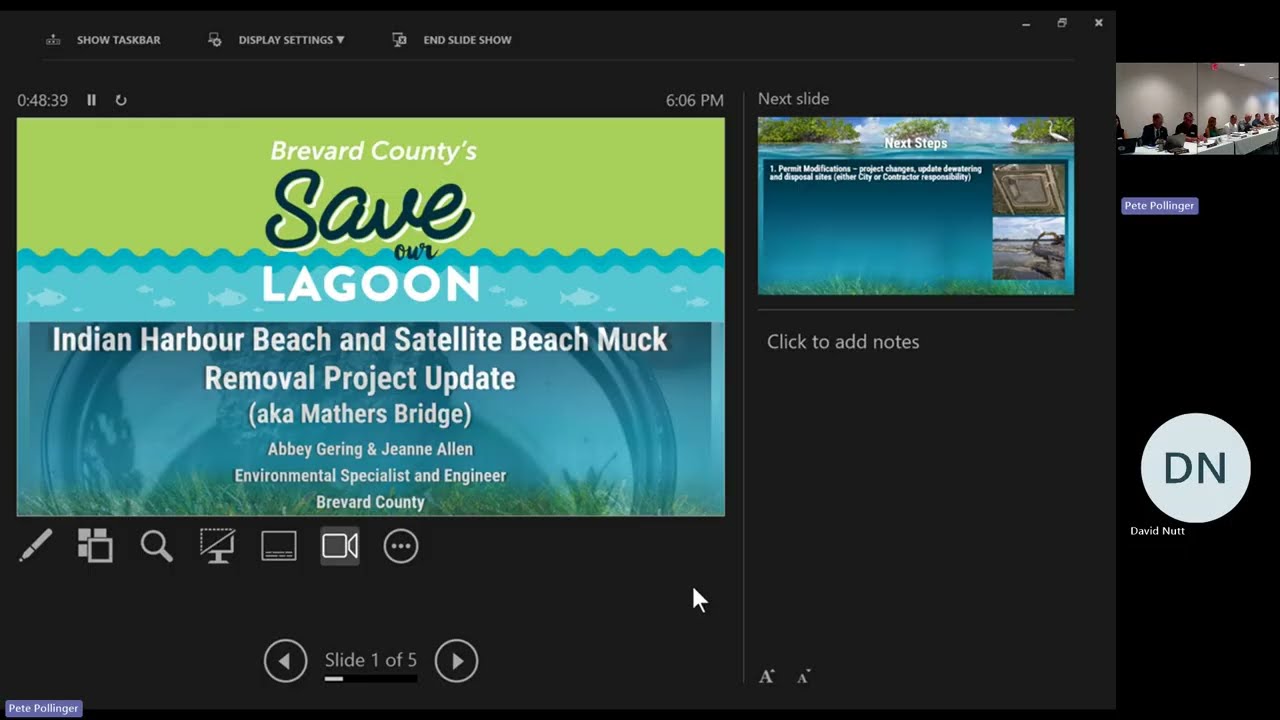This screenshot has width=1280, height=720.
Task: Open the pen and laser pointer tools
Action: (35, 546)
